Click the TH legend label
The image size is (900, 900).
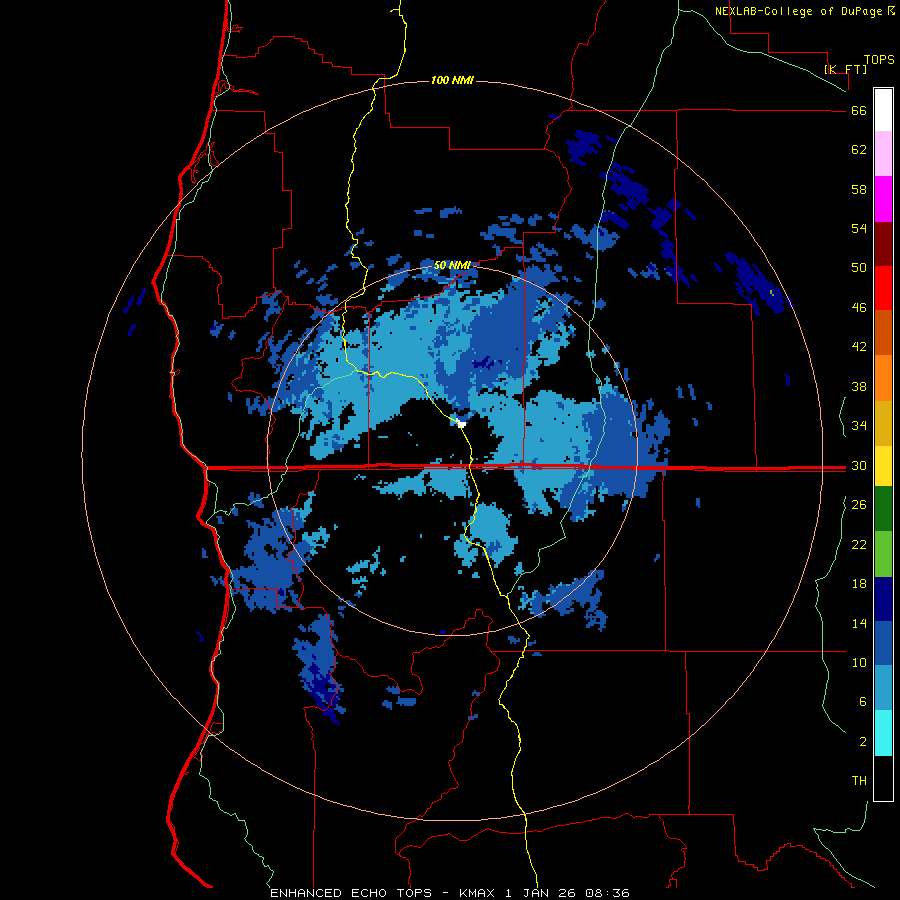[859, 781]
